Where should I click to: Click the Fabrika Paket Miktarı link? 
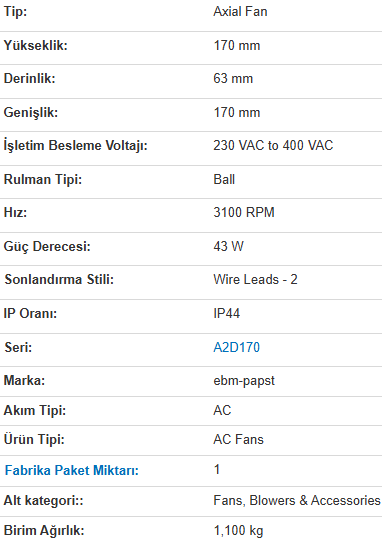71,470
